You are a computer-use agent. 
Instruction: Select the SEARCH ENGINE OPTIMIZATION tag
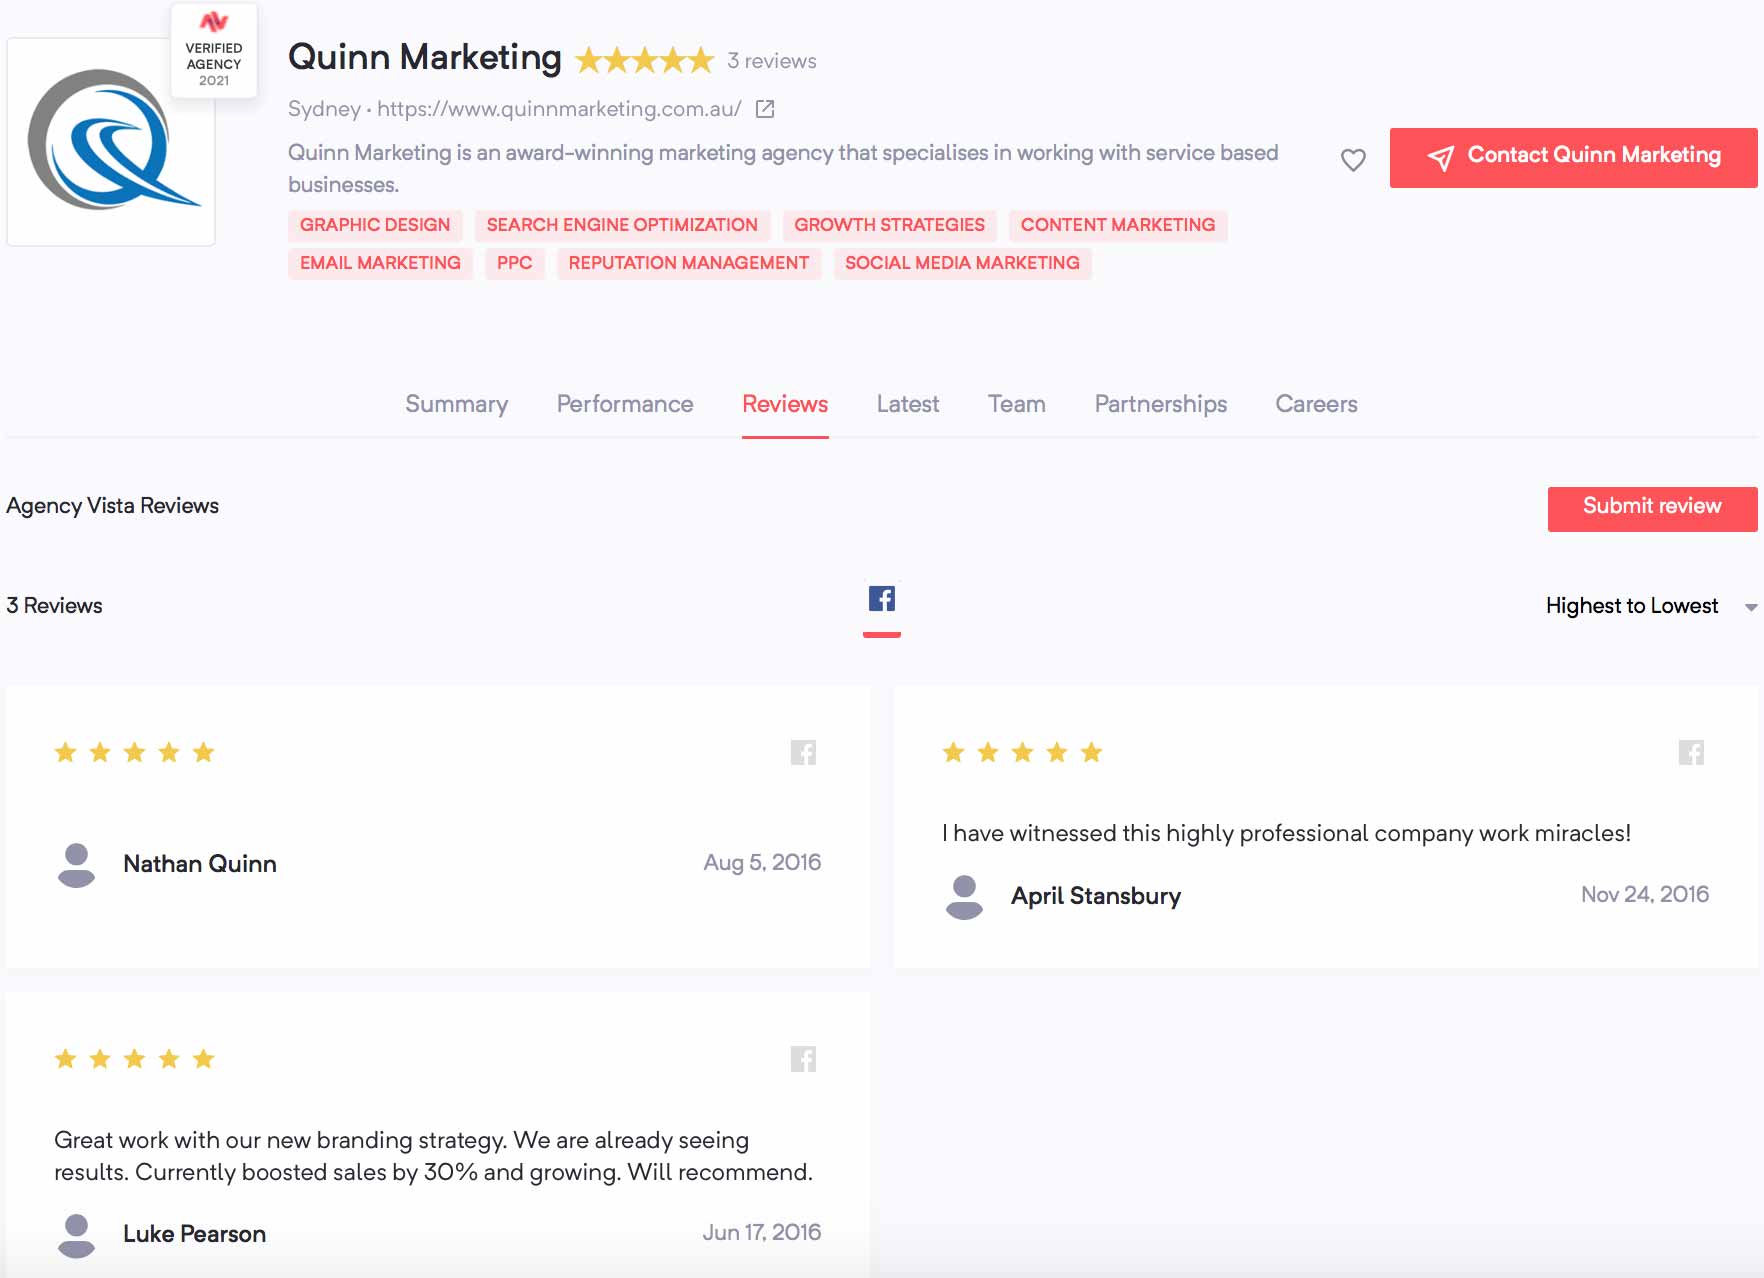622,225
